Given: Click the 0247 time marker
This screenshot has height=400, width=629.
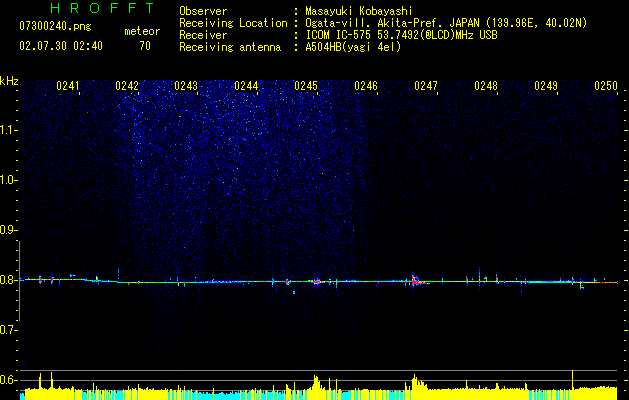Looking at the screenshot, I should click(x=426, y=86).
